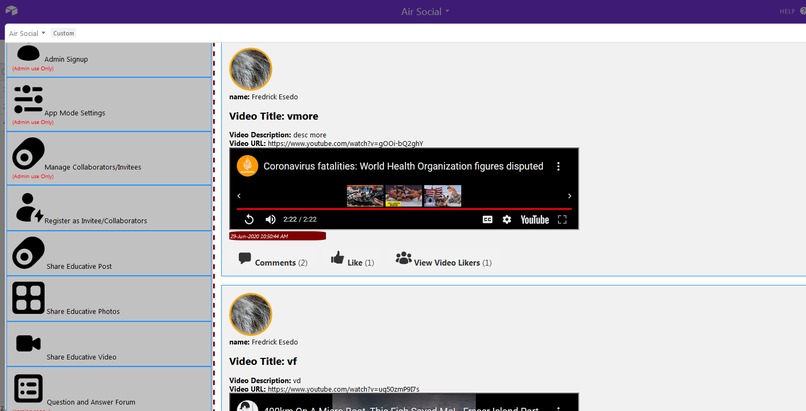Screen dimensions: 806x411
Task: Go to the next suggested videos arrow
Action: [x=569, y=196]
